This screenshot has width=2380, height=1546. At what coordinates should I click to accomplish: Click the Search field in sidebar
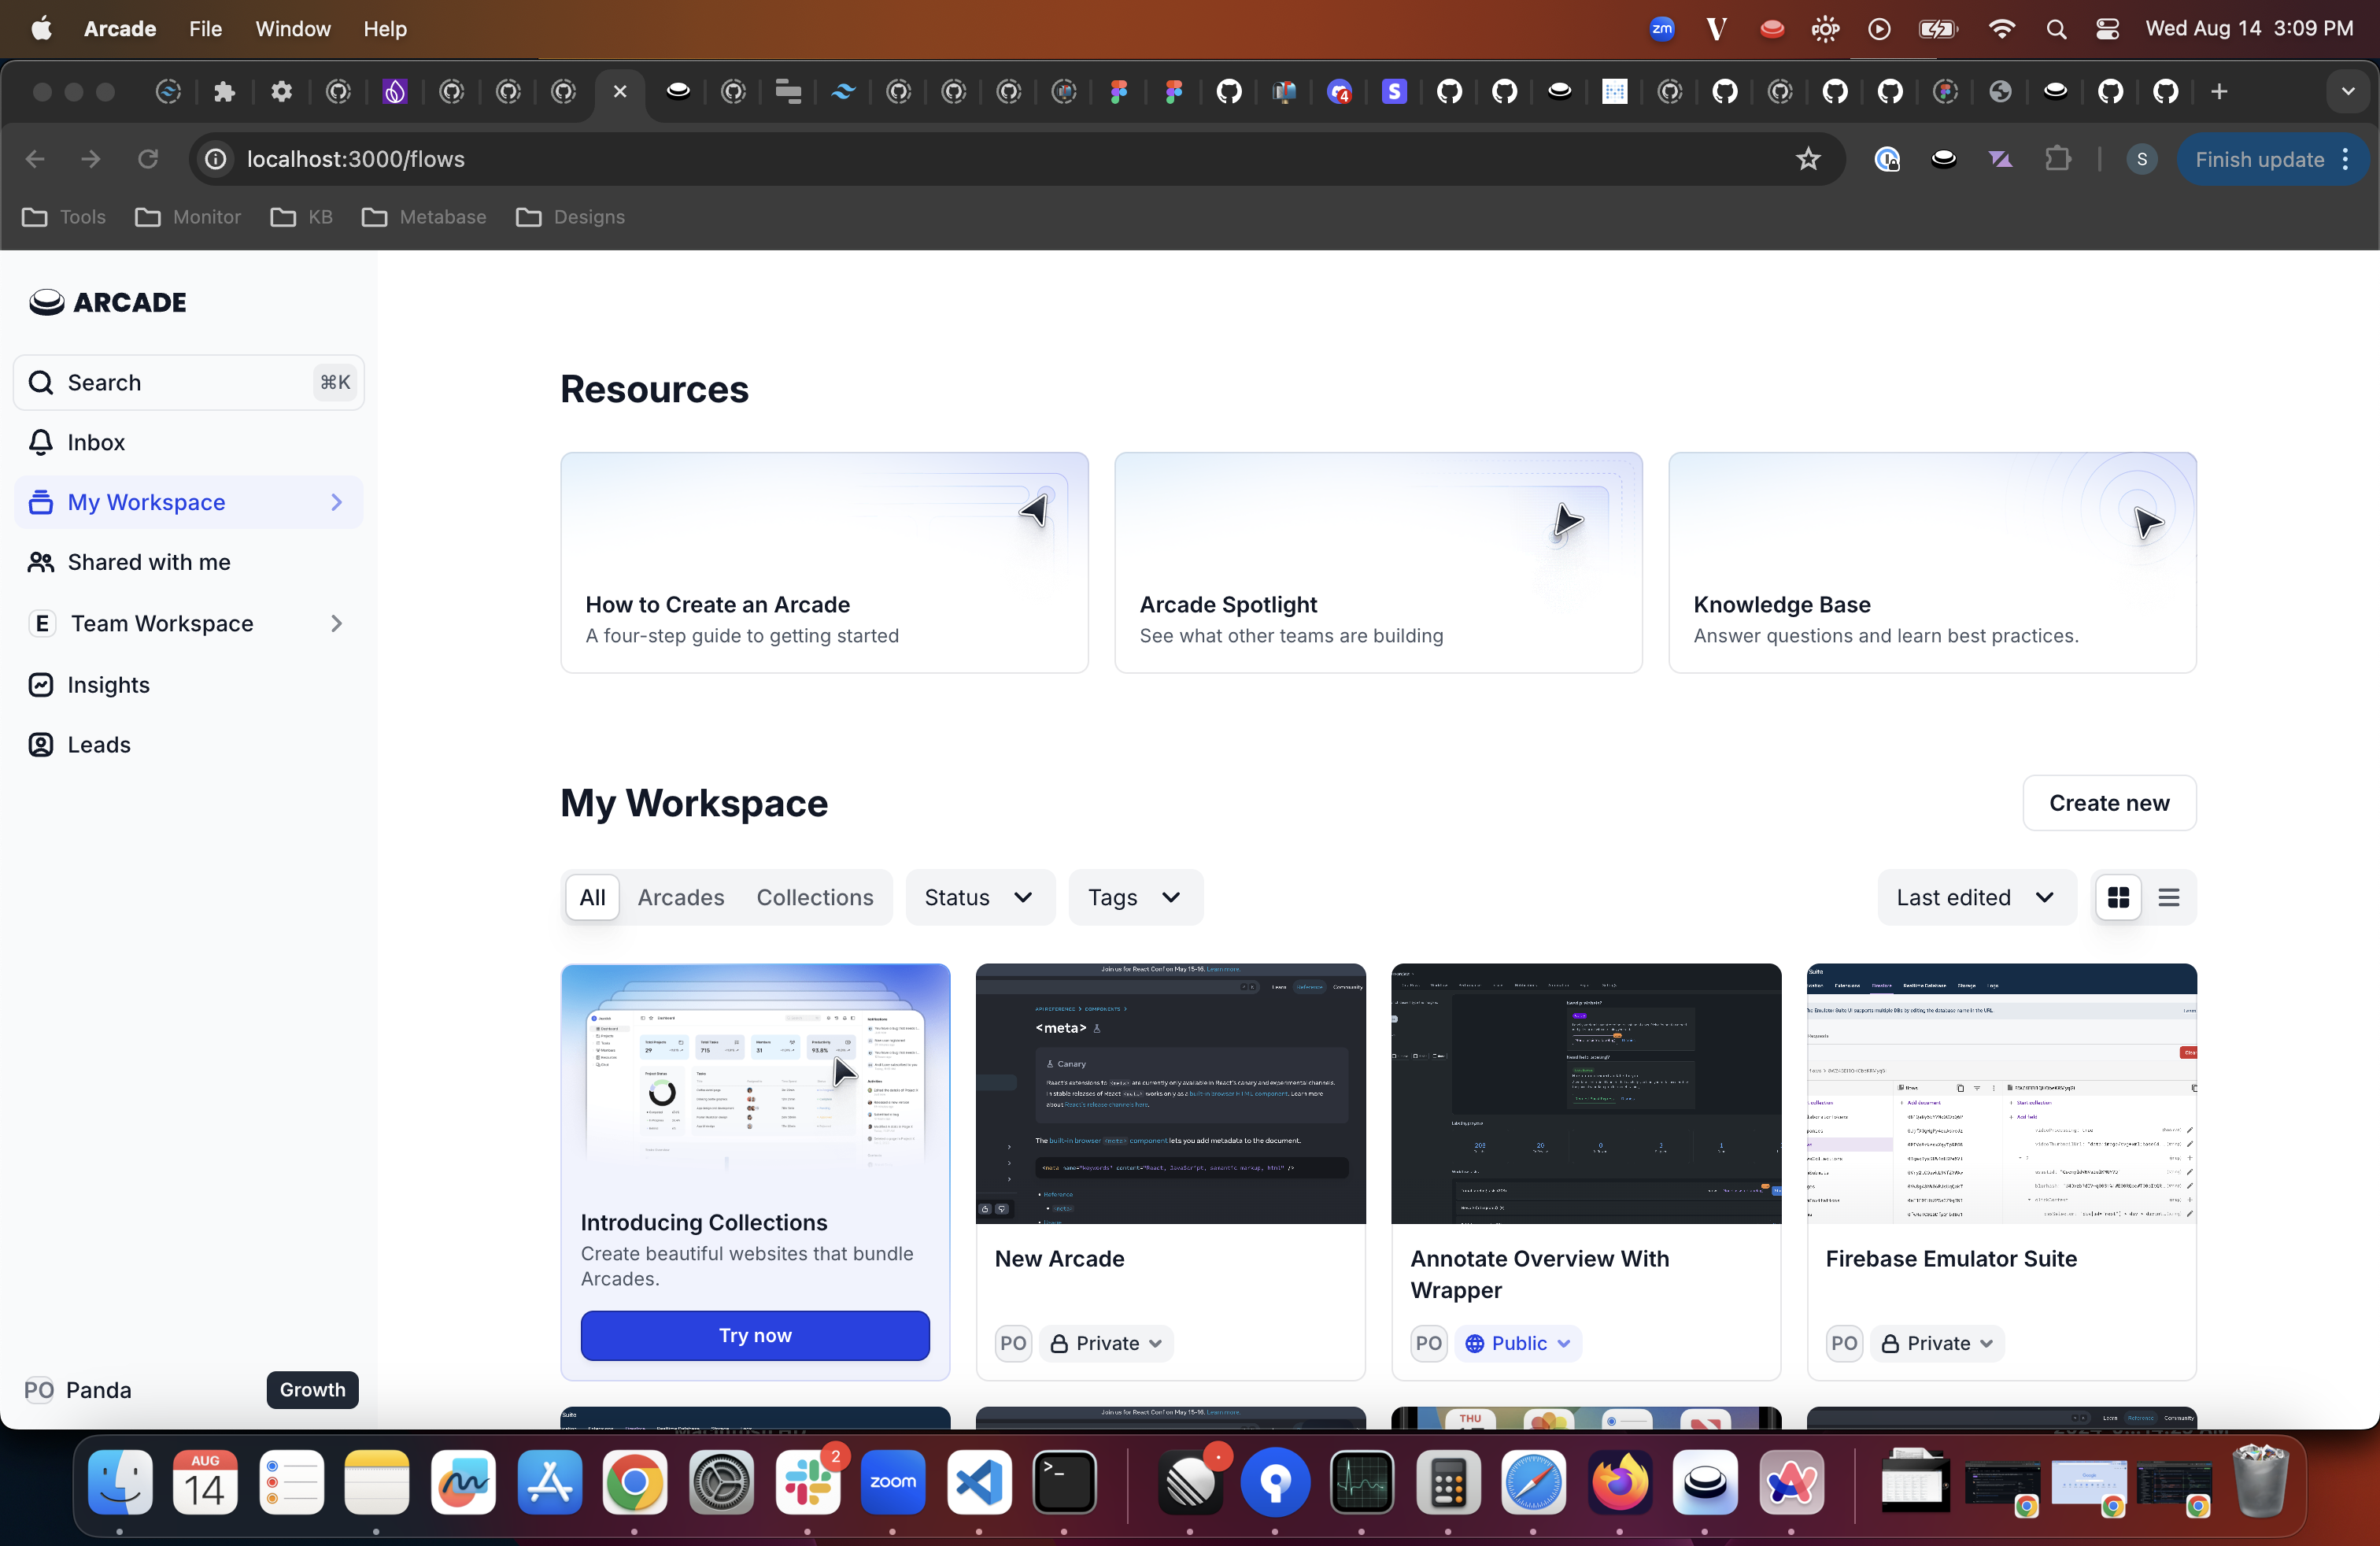click(188, 382)
